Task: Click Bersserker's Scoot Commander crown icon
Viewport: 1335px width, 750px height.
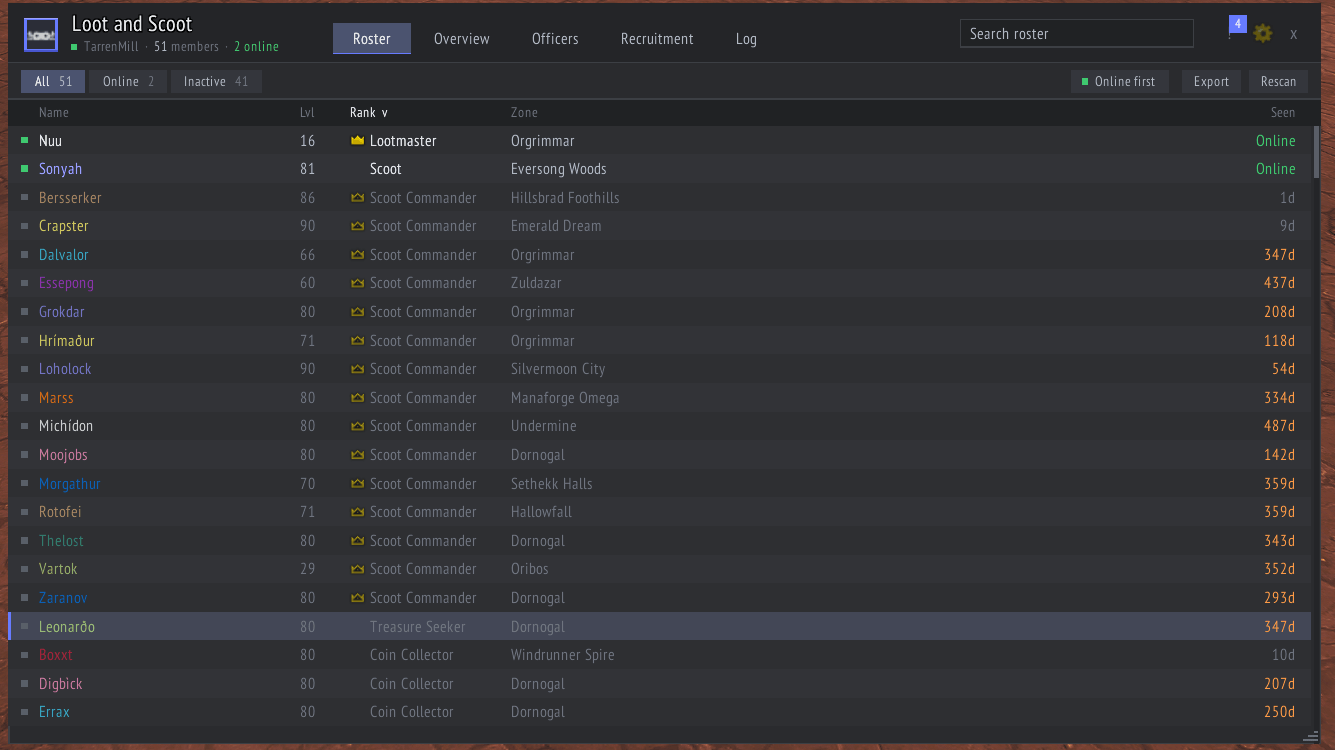Action: tap(357, 198)
